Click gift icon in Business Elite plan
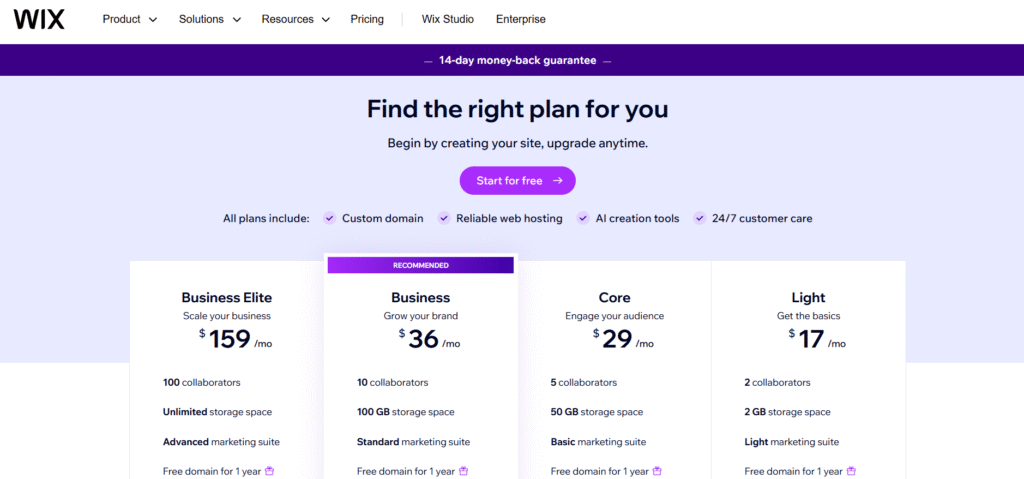 click(269, 471)
